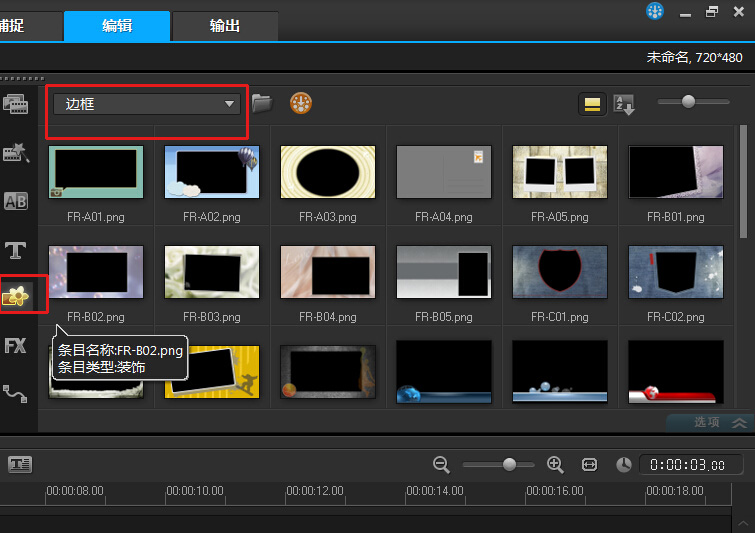Open the FX Filter library
Viewport: 755px width, 533px height.
coord(16,346)
